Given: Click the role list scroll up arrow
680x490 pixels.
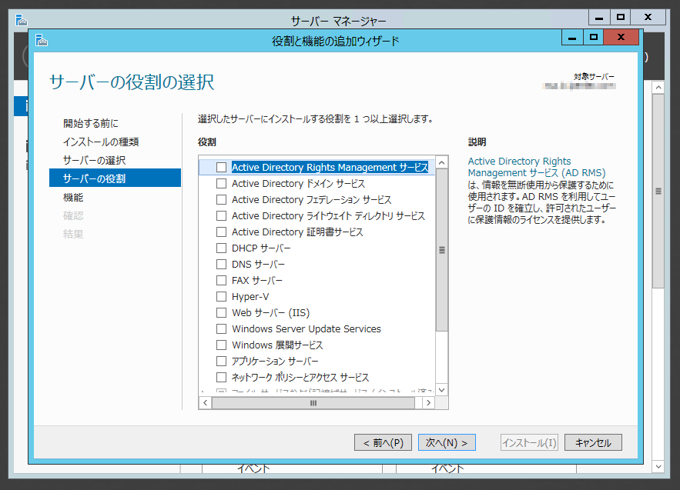Looking at the screenshot, I should click(x=441, y=163).
